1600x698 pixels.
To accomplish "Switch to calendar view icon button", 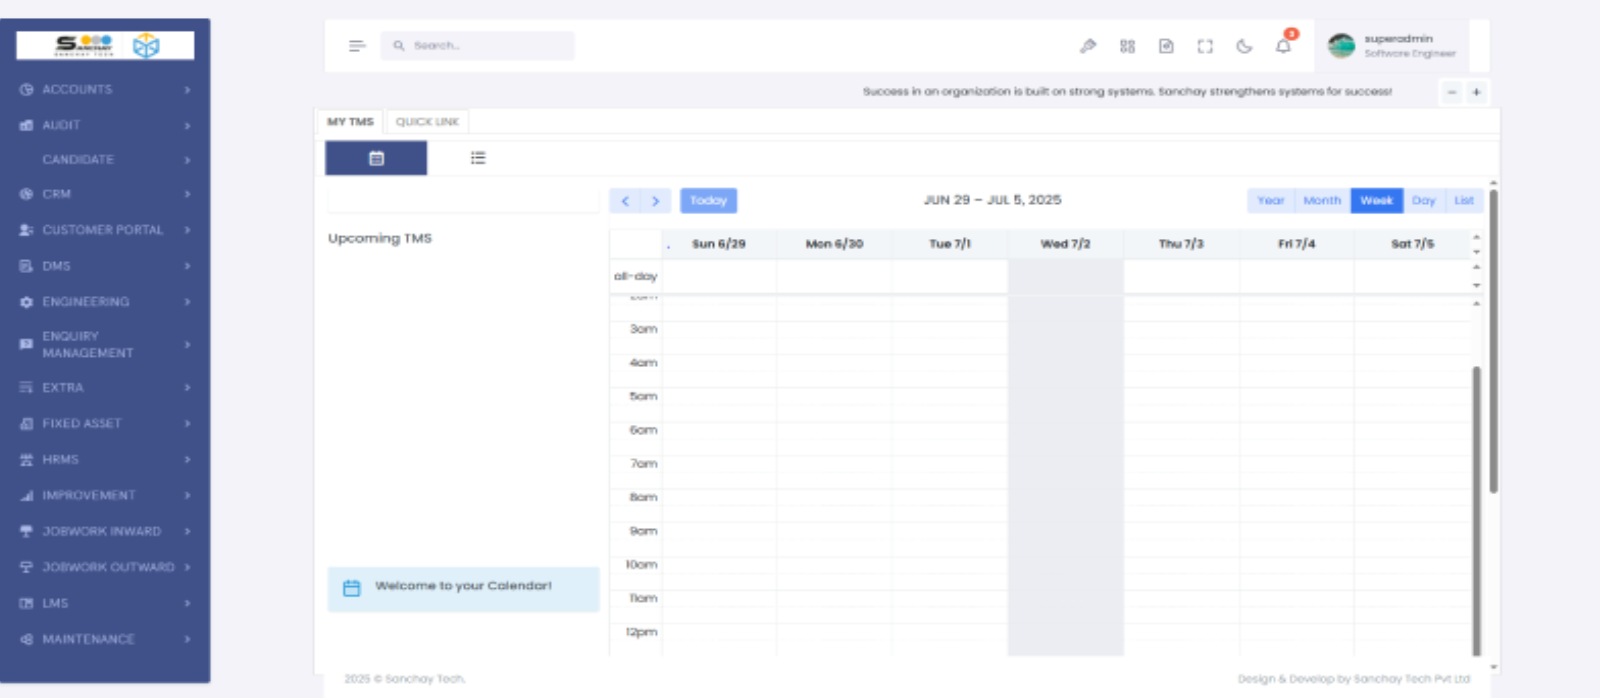I will pyautogui.click(x=376, y=158).
